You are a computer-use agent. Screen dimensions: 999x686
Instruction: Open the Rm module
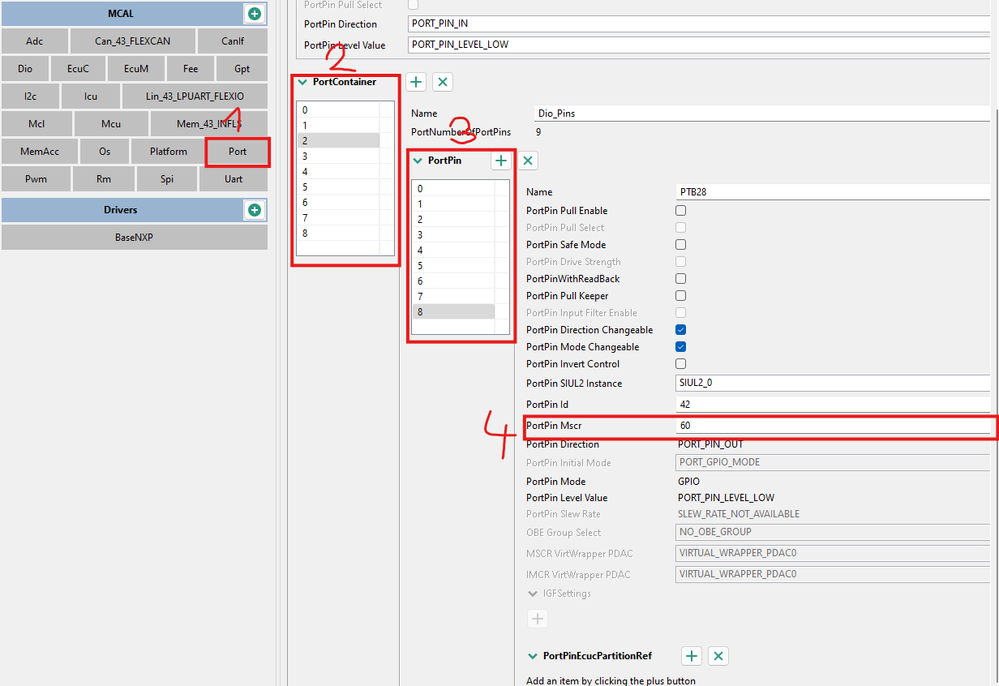click(x=104, y=179)
